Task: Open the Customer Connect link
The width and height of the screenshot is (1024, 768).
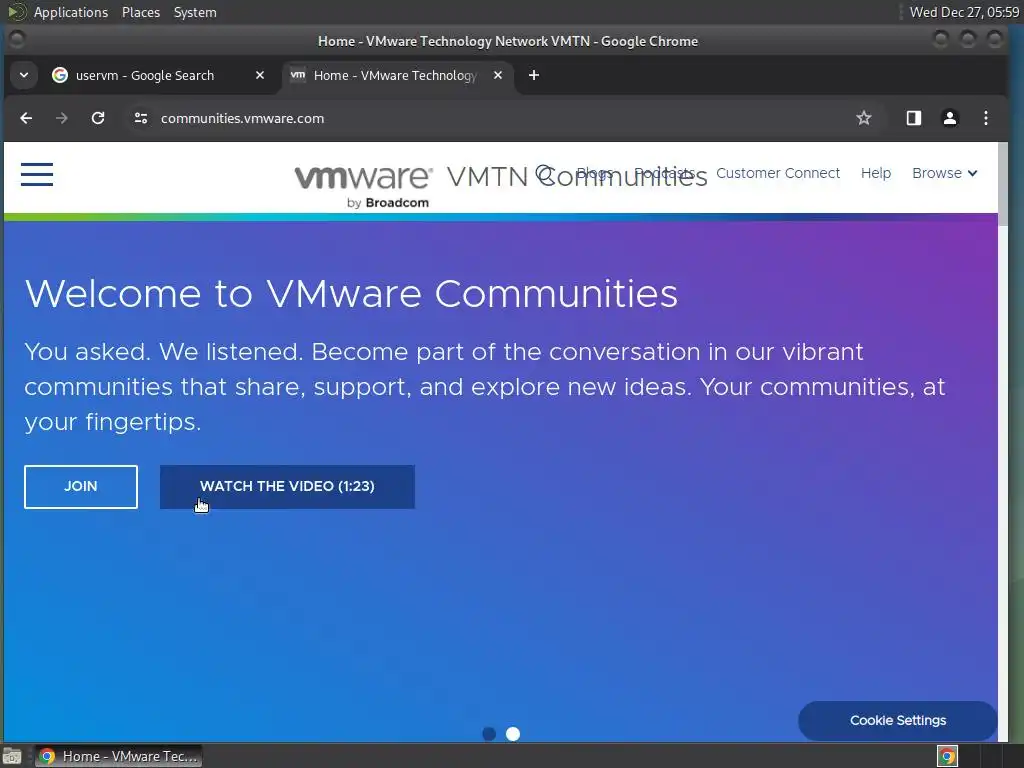Action: (x=778, y=173)
